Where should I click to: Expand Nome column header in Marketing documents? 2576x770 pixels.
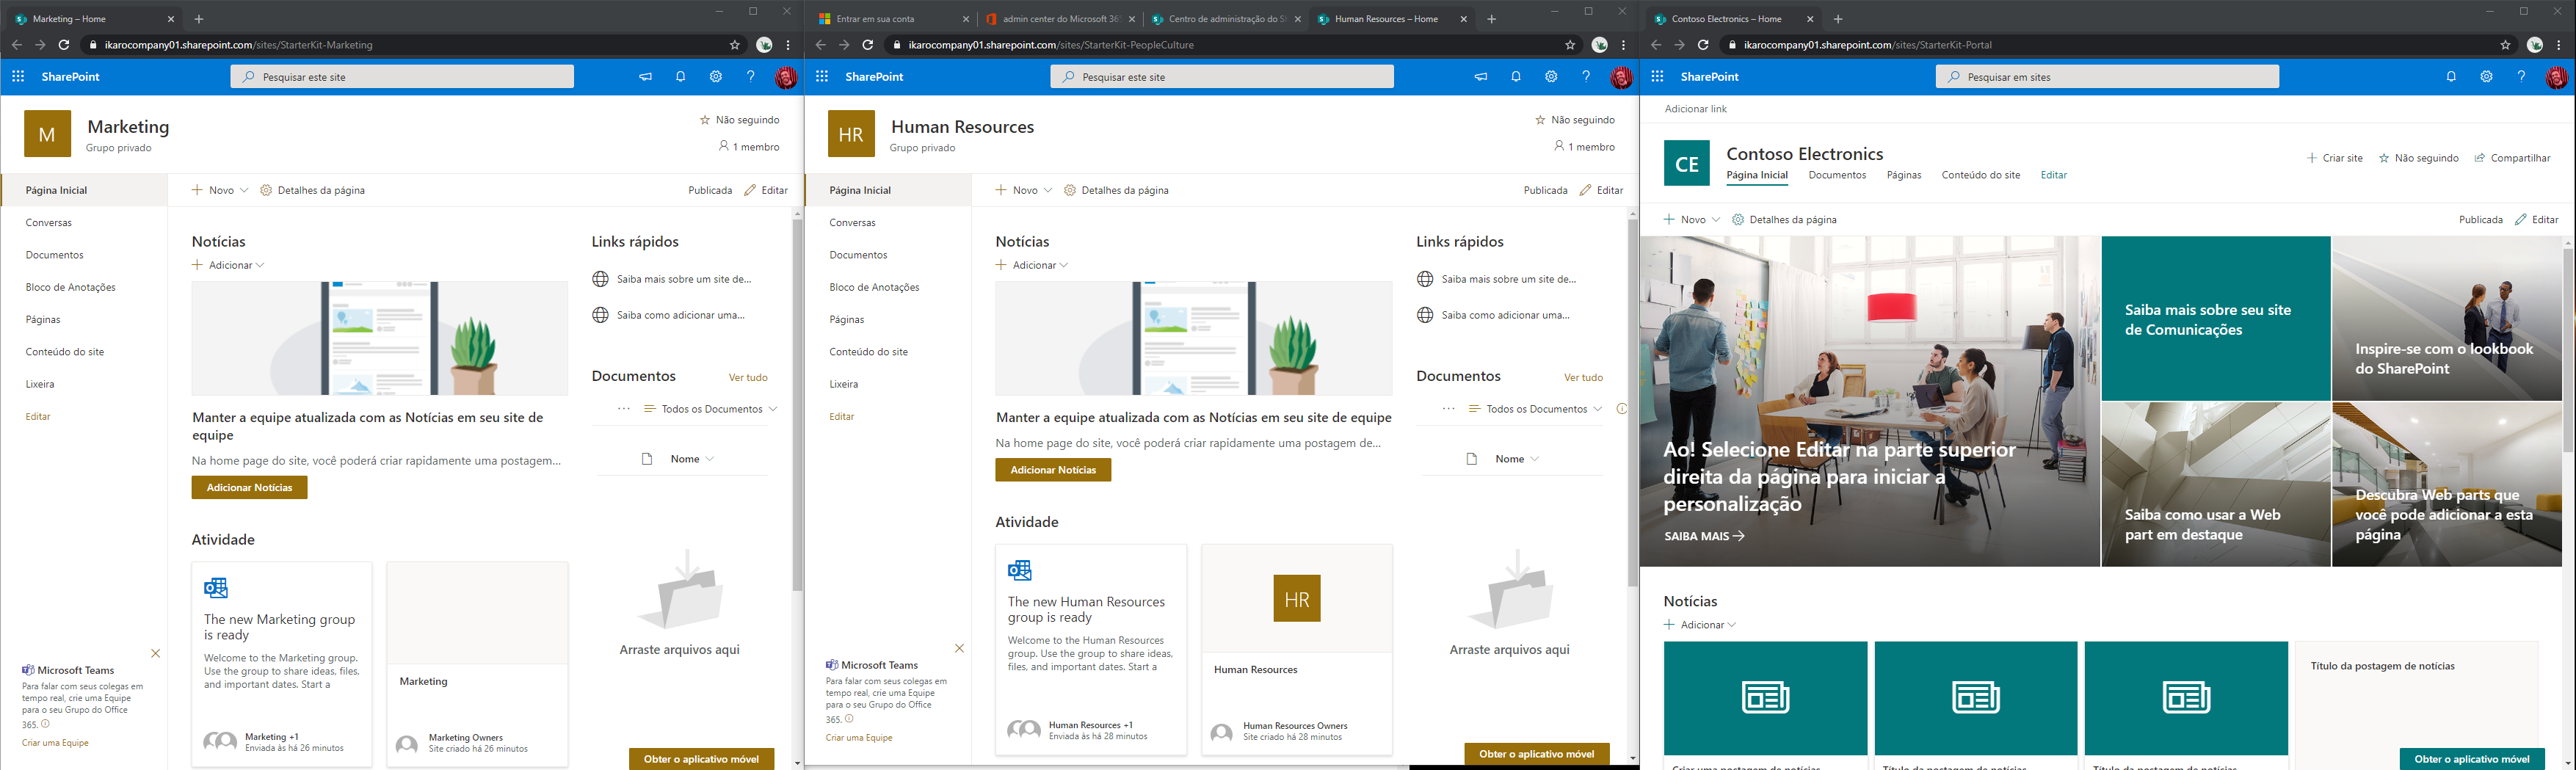[x=692, y=459]
